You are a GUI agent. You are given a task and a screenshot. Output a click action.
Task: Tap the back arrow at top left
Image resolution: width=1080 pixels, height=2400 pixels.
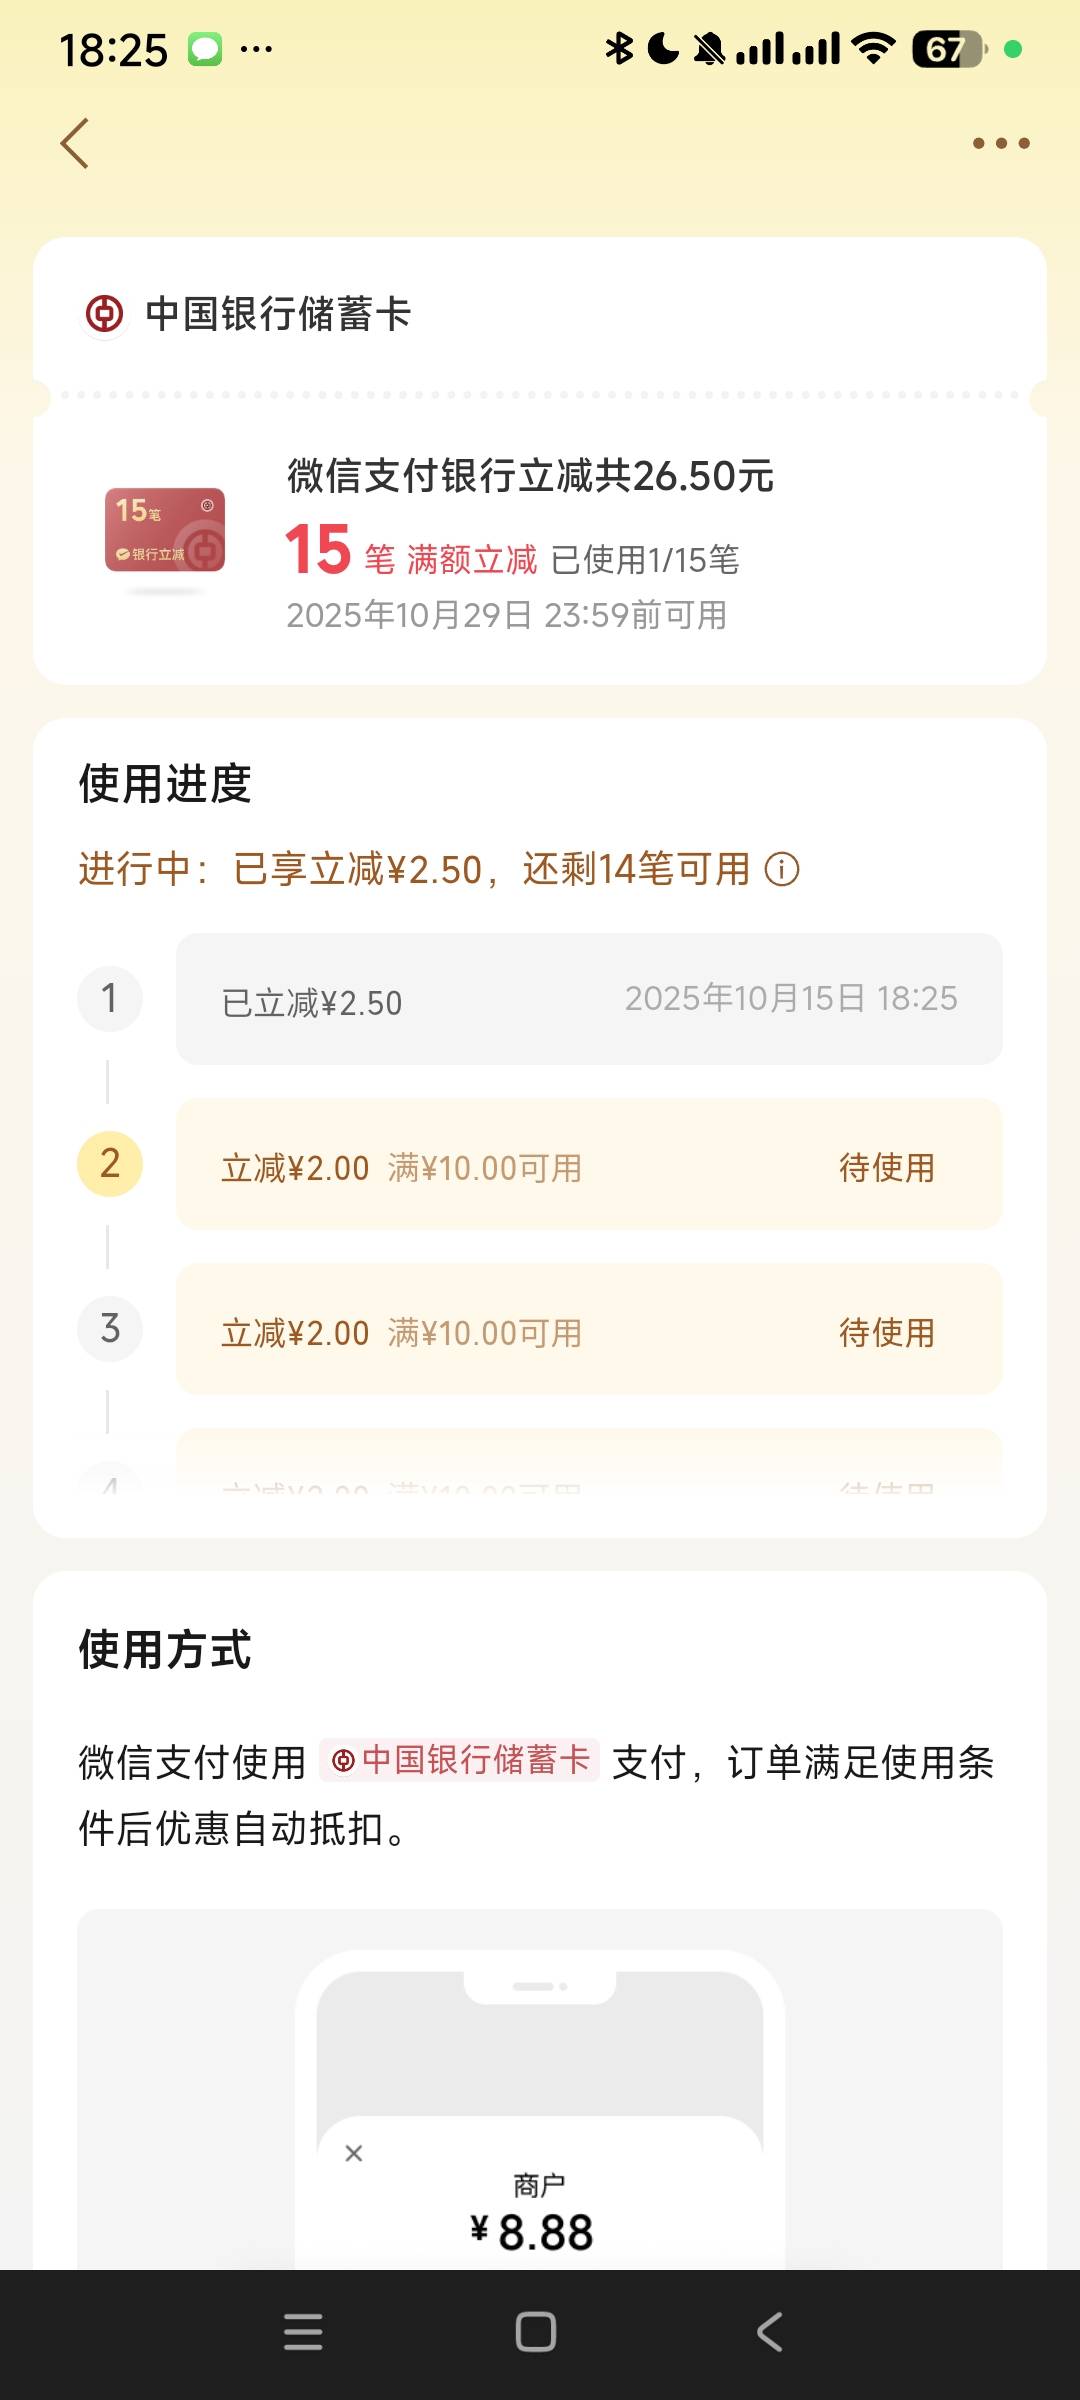(75, 144)
